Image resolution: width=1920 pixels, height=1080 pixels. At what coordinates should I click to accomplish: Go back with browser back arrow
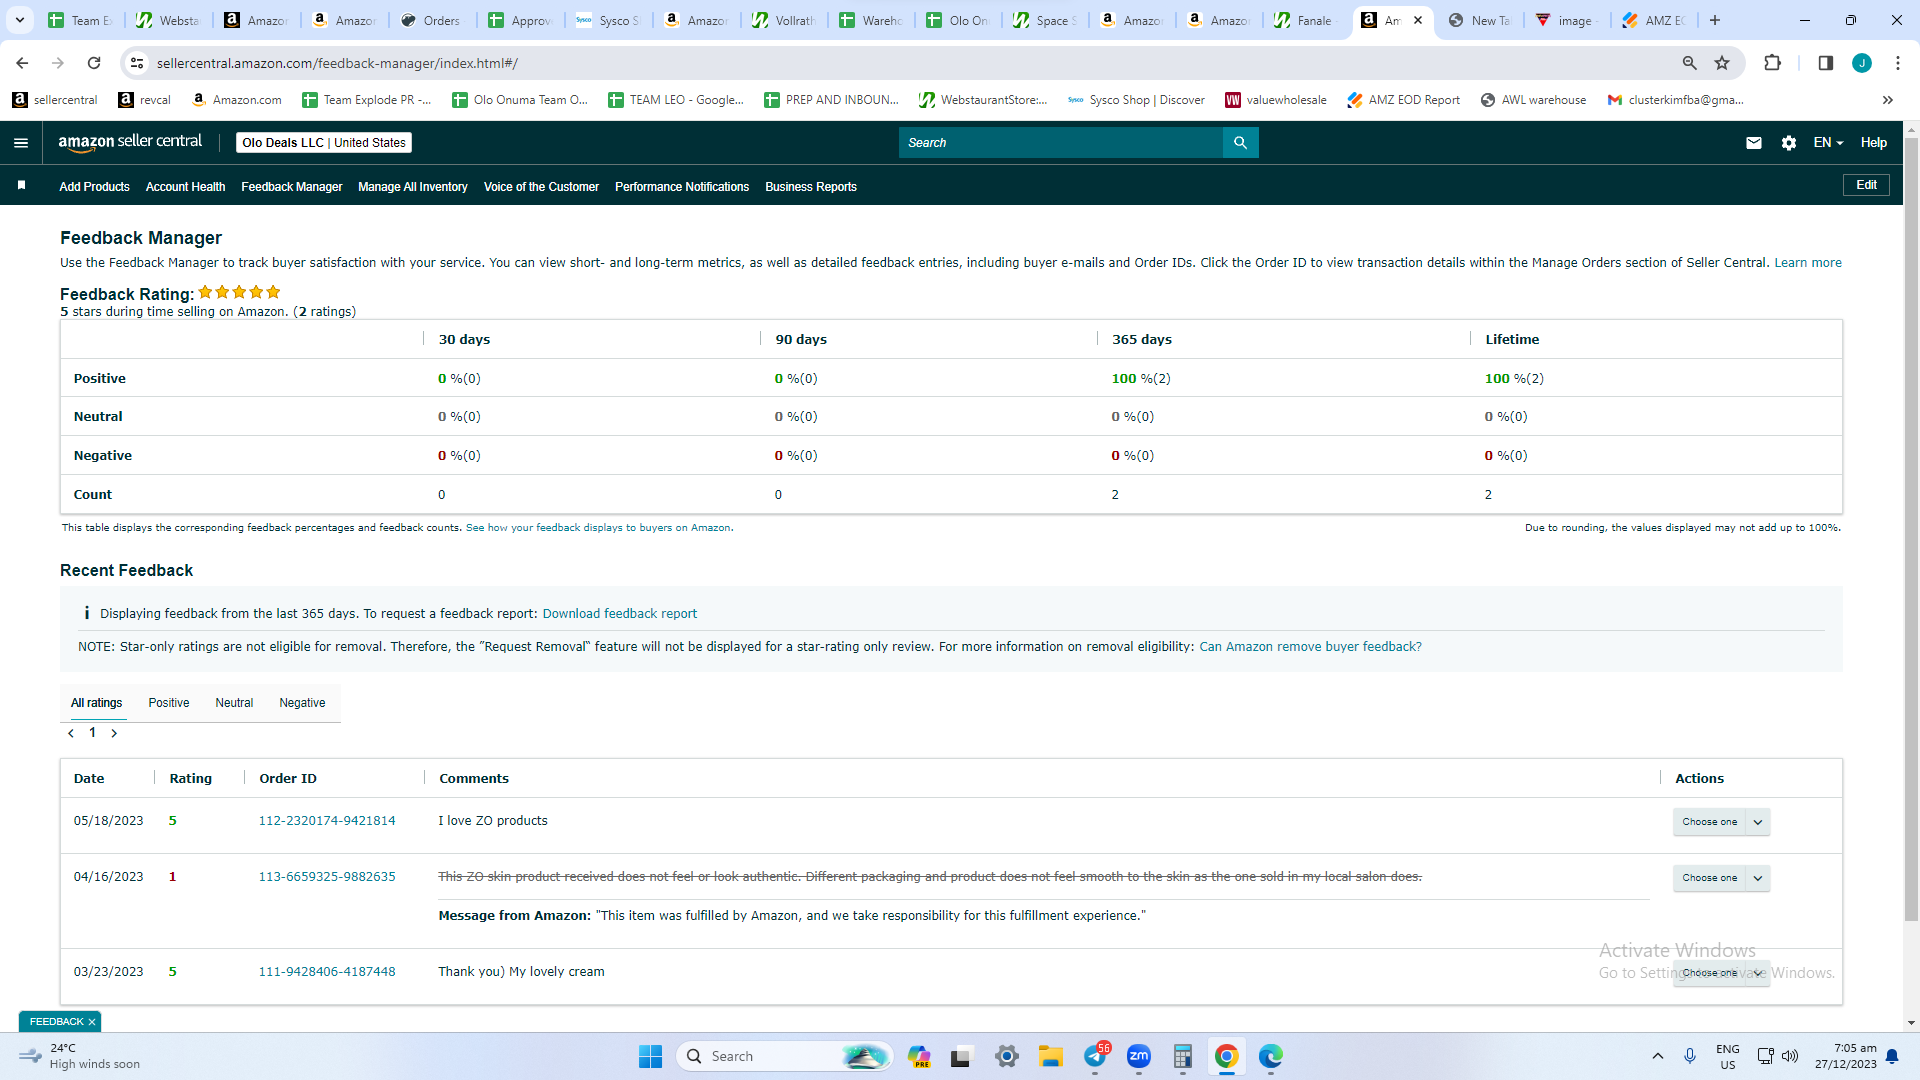(x=22, y=63)
